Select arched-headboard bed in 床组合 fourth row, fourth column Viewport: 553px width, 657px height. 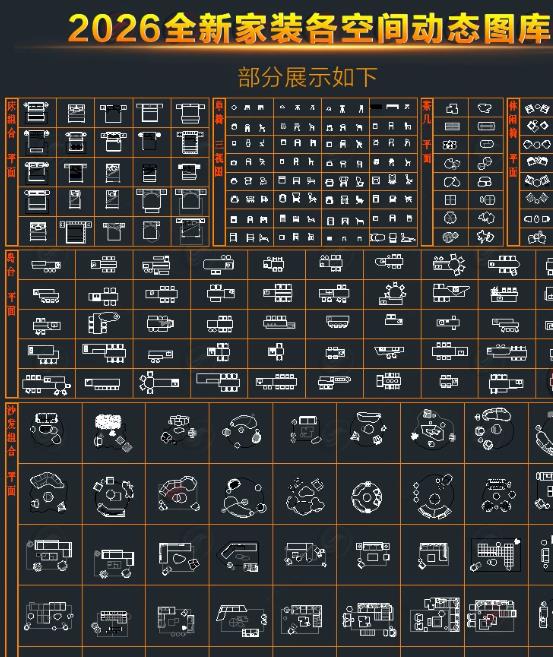(151, 200)
